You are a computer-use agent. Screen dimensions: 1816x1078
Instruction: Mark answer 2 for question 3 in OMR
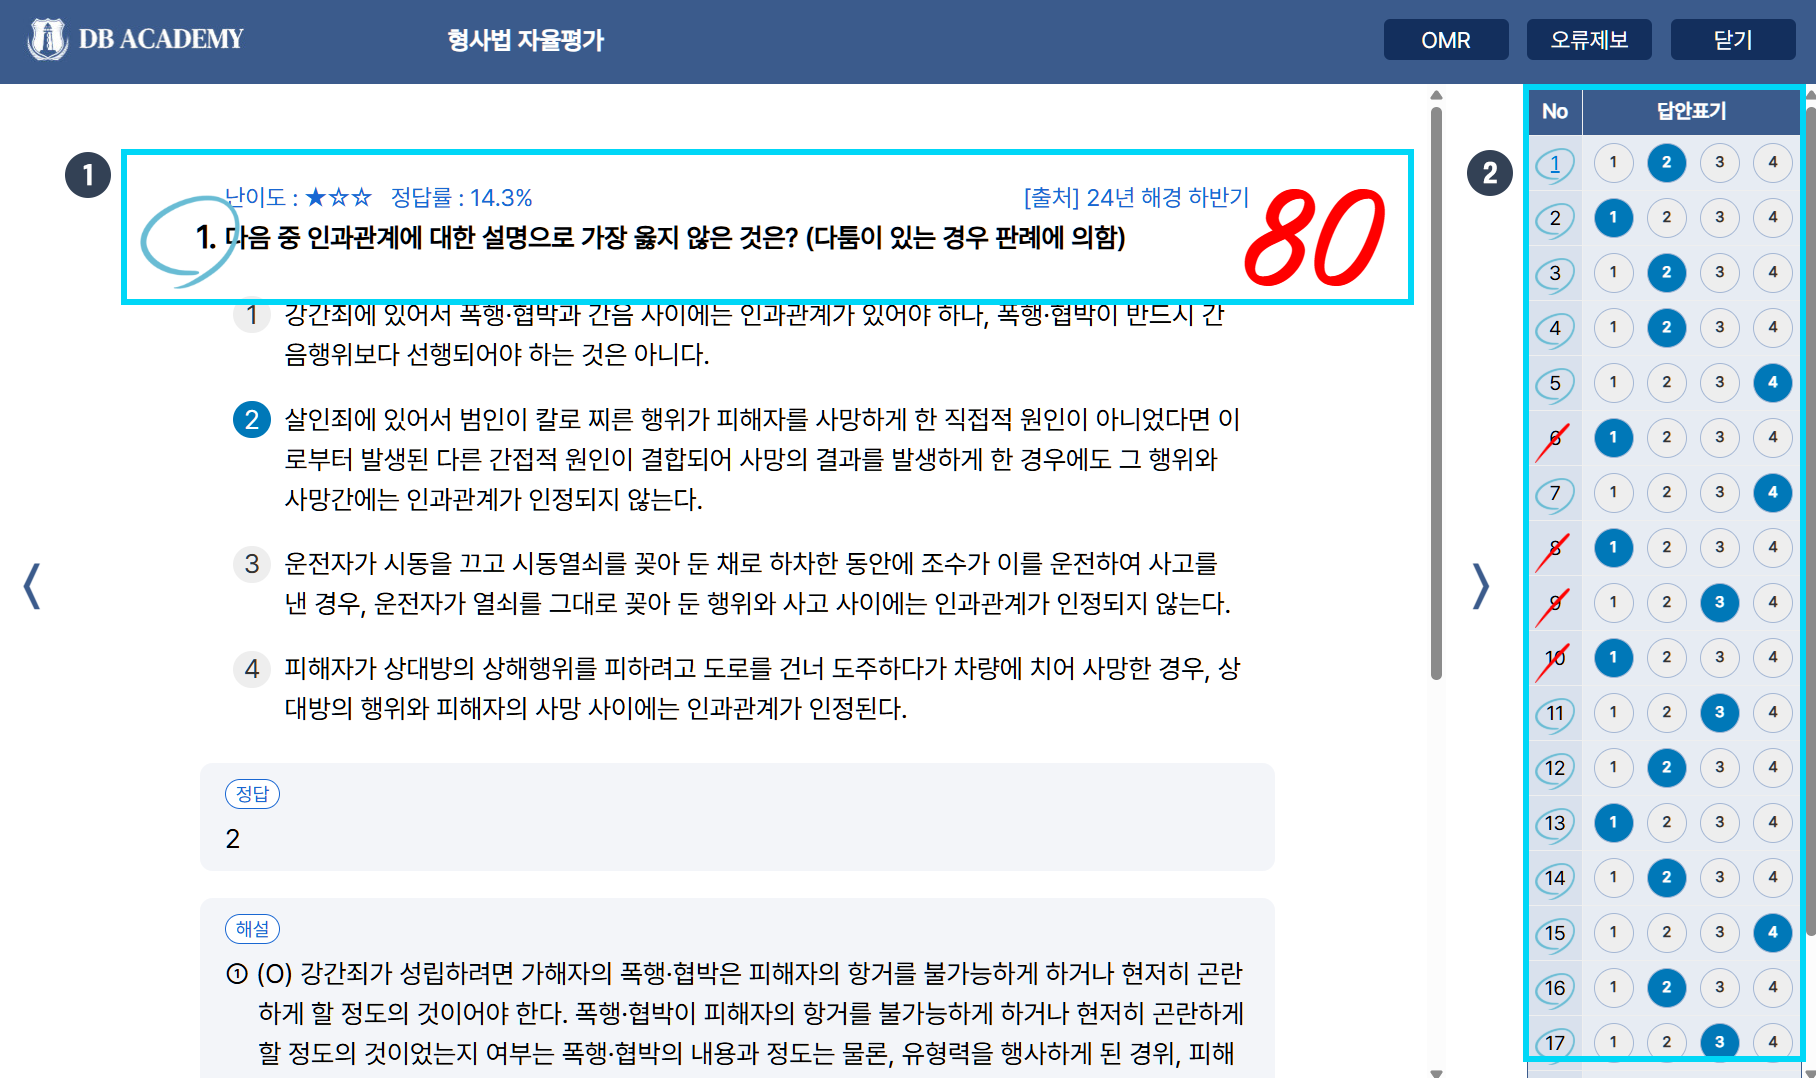click(x=1666, y=273)
